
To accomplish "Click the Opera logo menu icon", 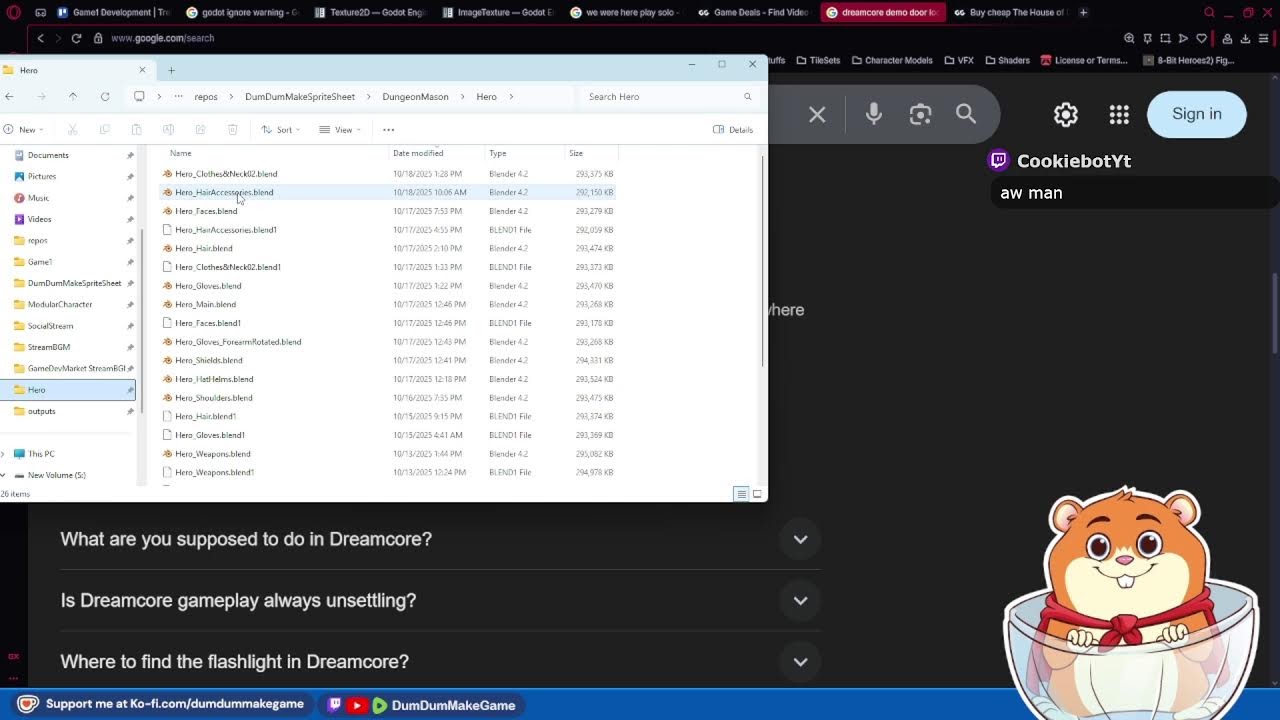I will pos(13,13).
